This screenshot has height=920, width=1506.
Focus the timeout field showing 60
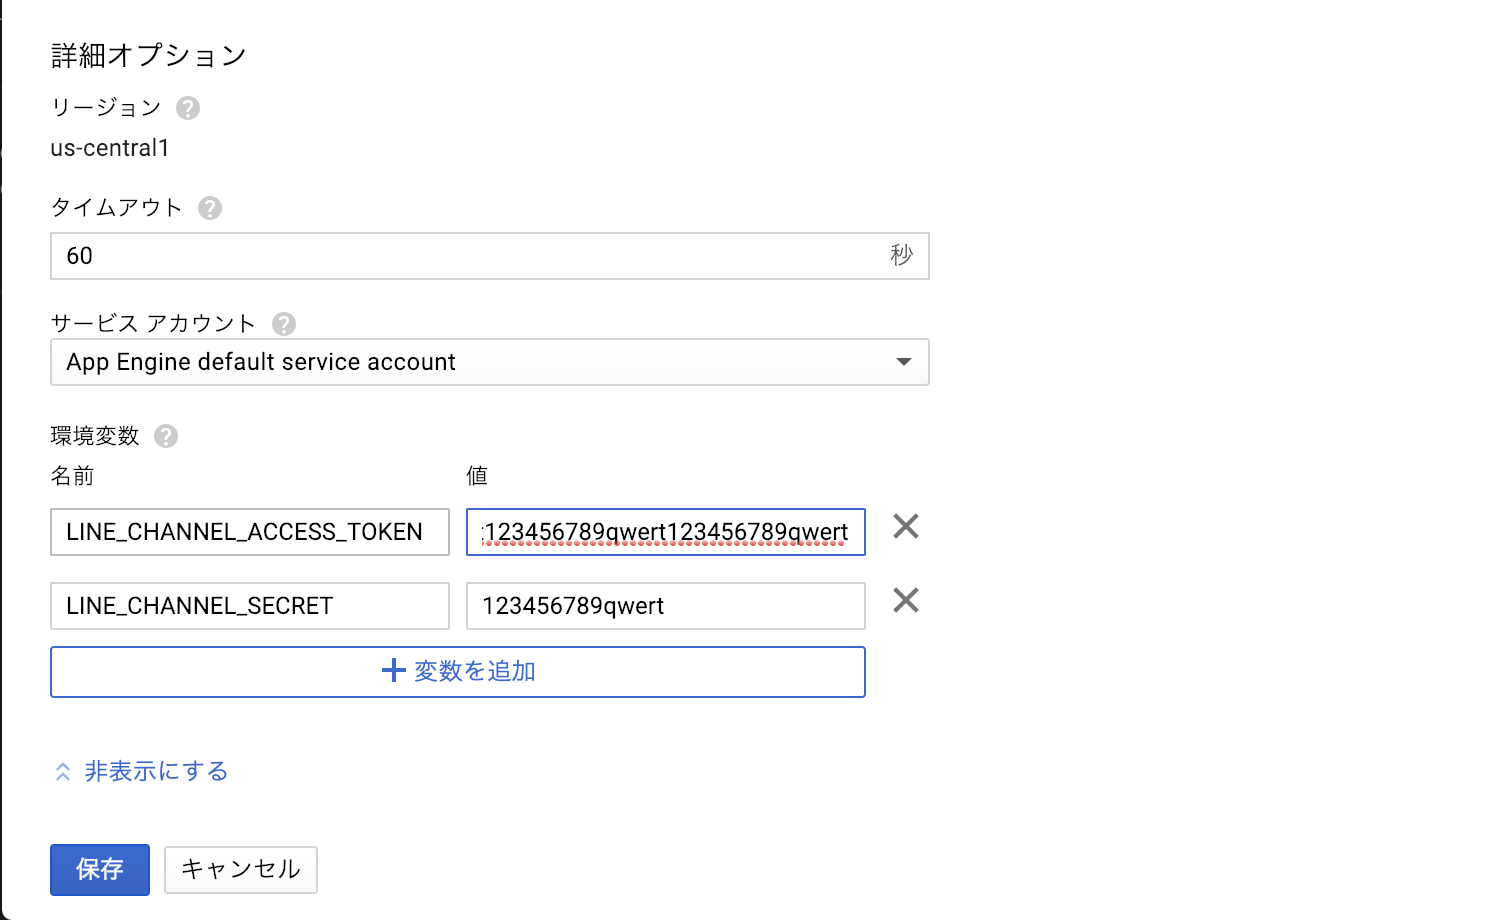[470, 256]
